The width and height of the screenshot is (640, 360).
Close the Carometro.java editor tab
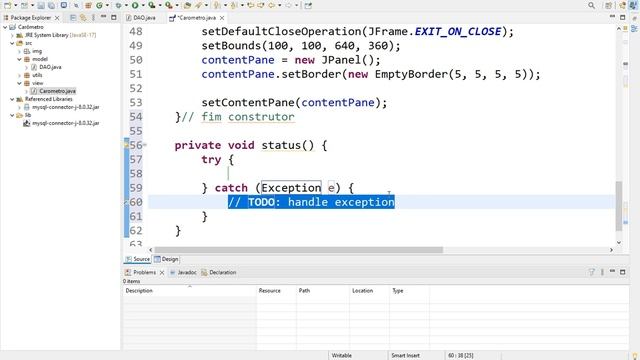pyautogui.click(x=222, y=18)
